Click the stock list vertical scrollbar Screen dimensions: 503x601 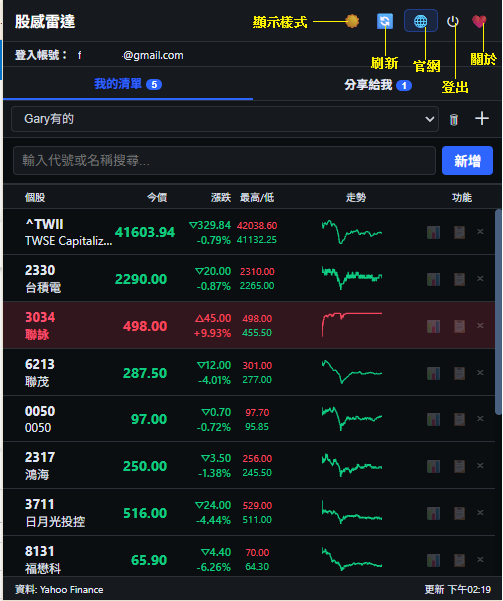tap(498, 312)
